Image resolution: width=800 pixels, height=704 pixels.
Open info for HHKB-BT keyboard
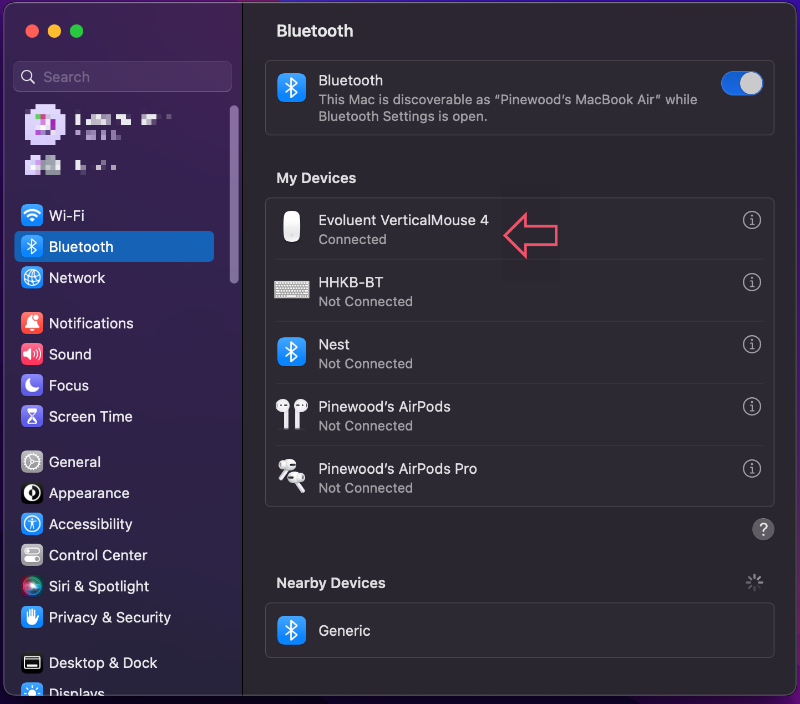752,282
